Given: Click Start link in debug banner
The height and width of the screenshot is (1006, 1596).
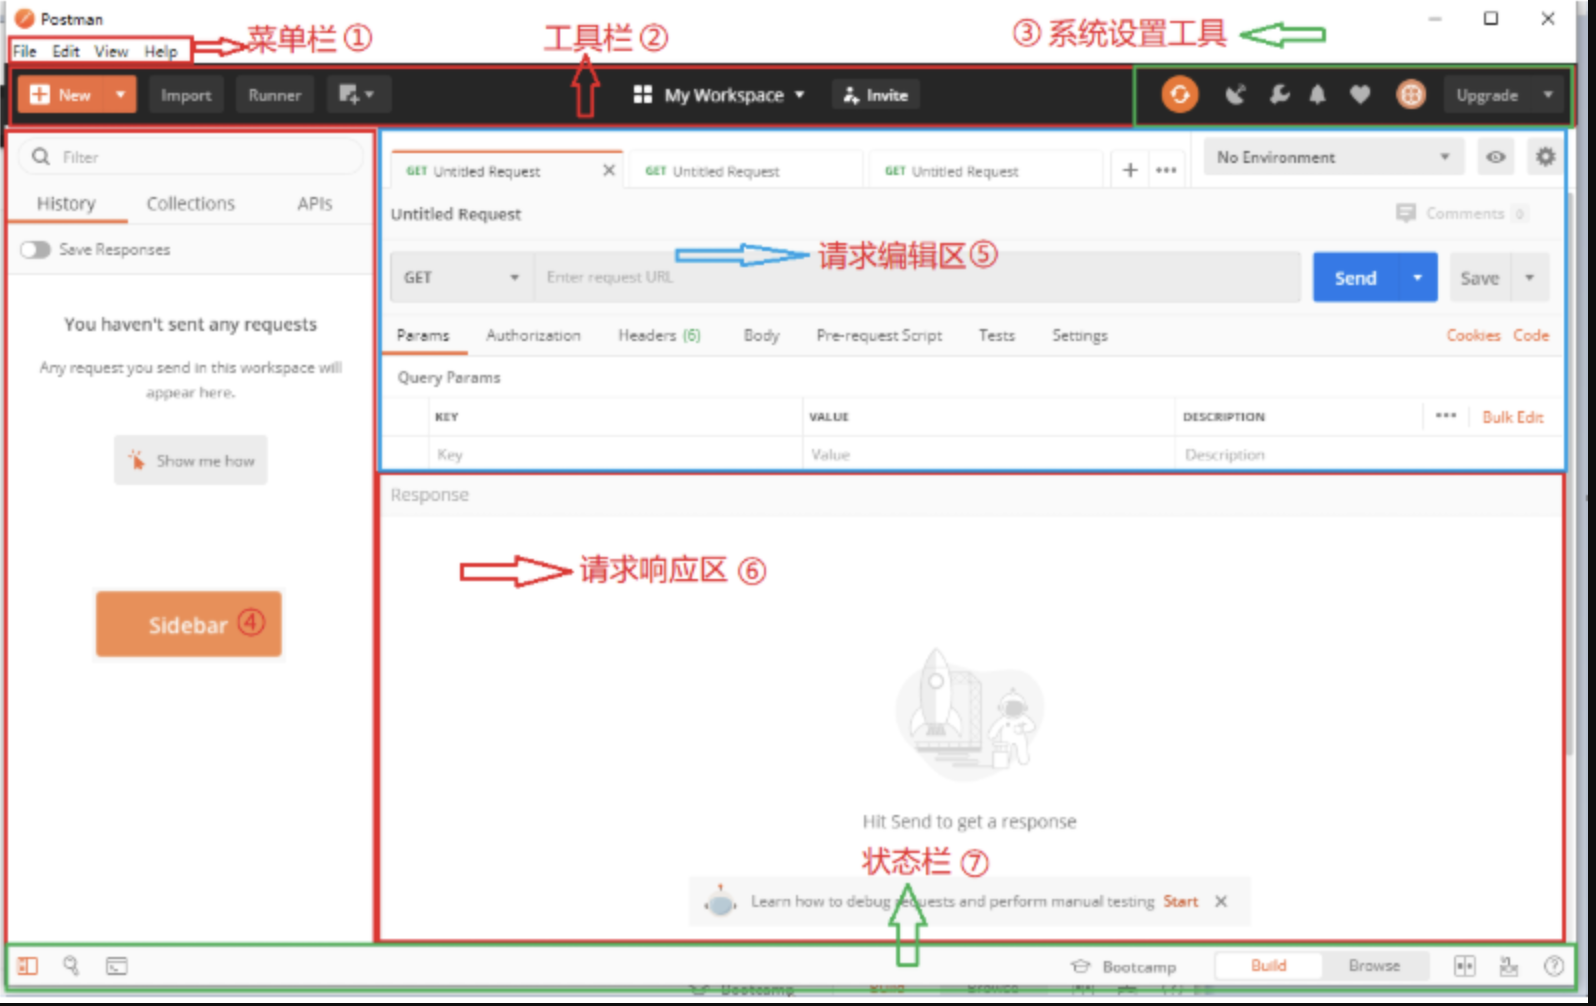Looking at the screenshot, I should [x=1180, y=901].
